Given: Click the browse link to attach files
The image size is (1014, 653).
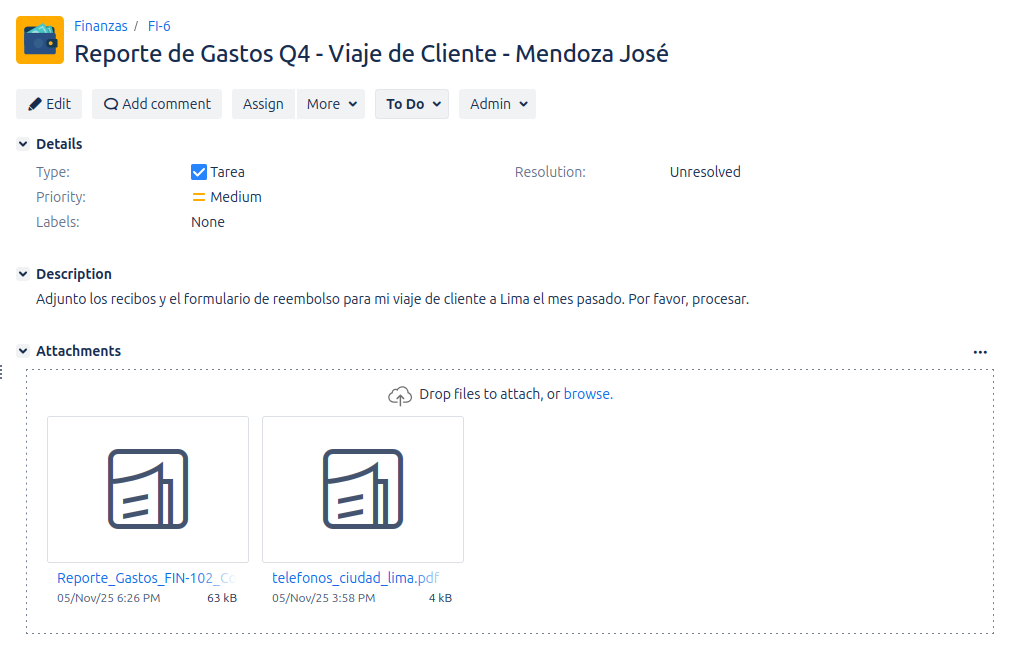Looking at the screenshot, I should point(588,394).
